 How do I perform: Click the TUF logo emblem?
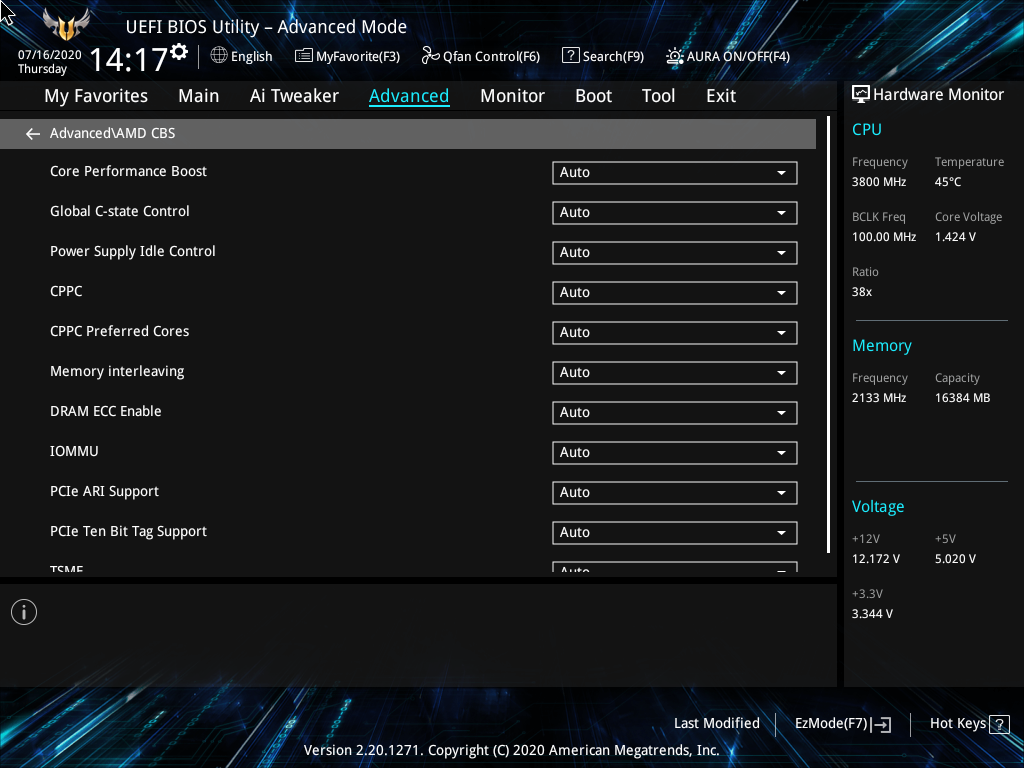pyautogui.click(x=66, y=25)
